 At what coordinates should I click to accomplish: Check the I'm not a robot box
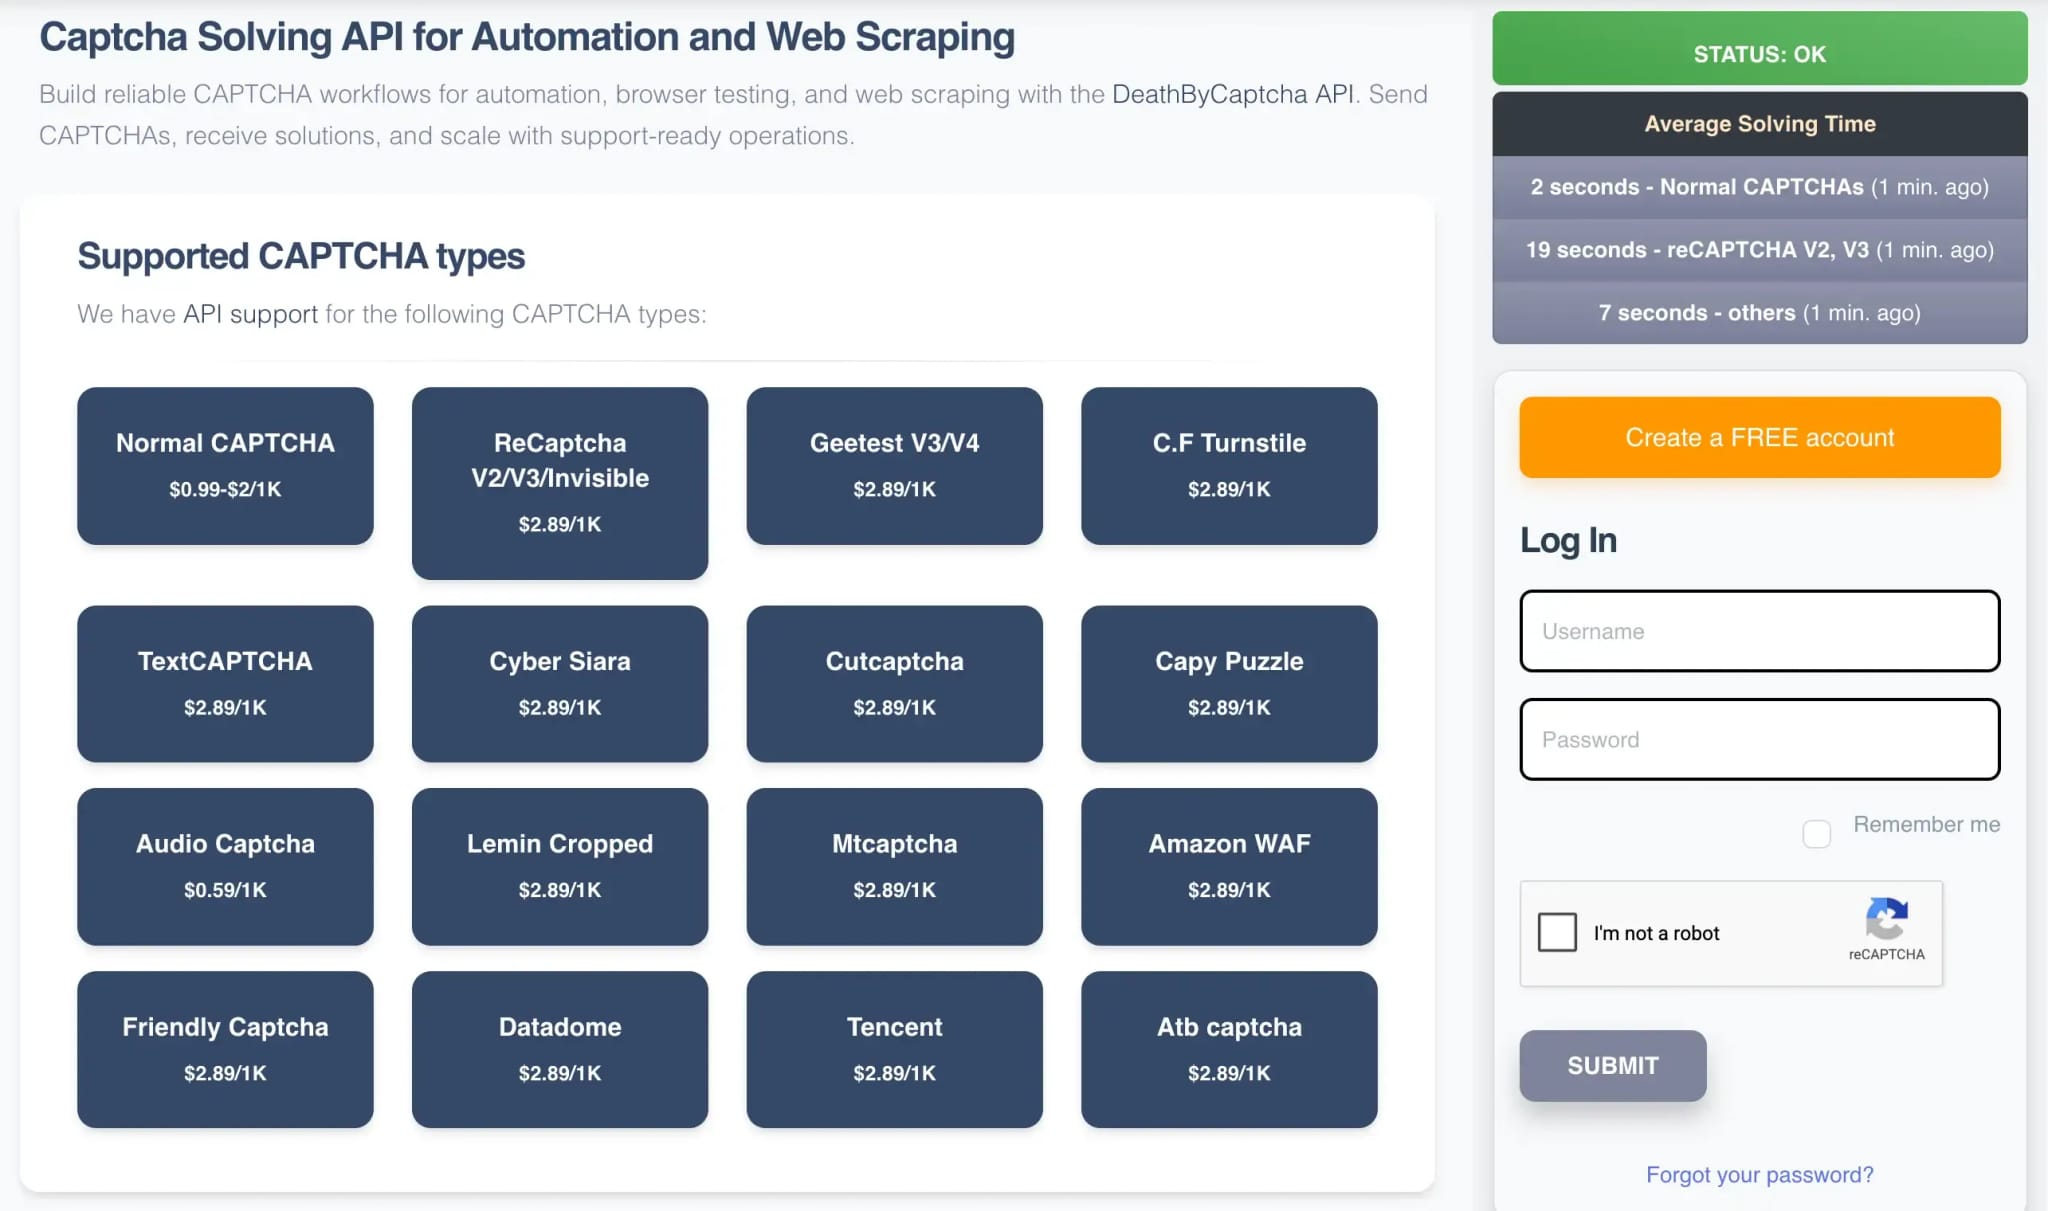click(x=1557, y=932)
